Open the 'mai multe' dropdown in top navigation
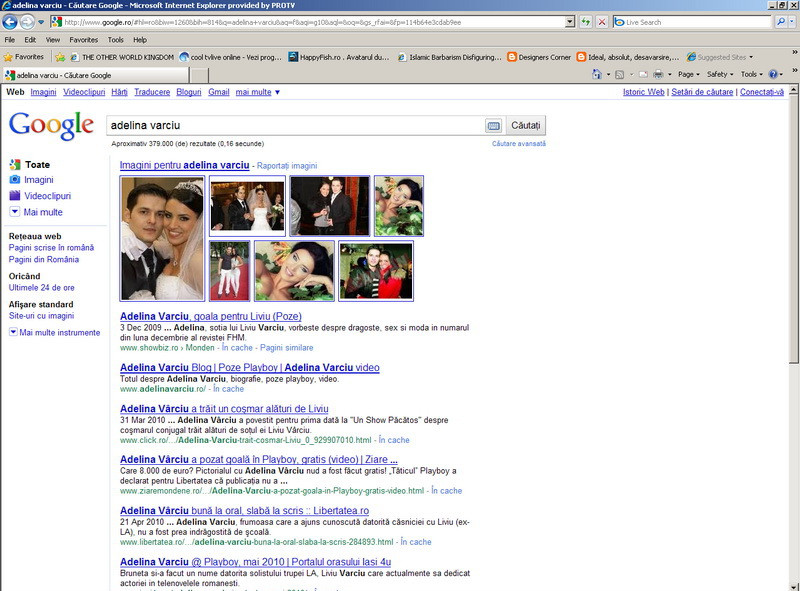 point(258,92)
